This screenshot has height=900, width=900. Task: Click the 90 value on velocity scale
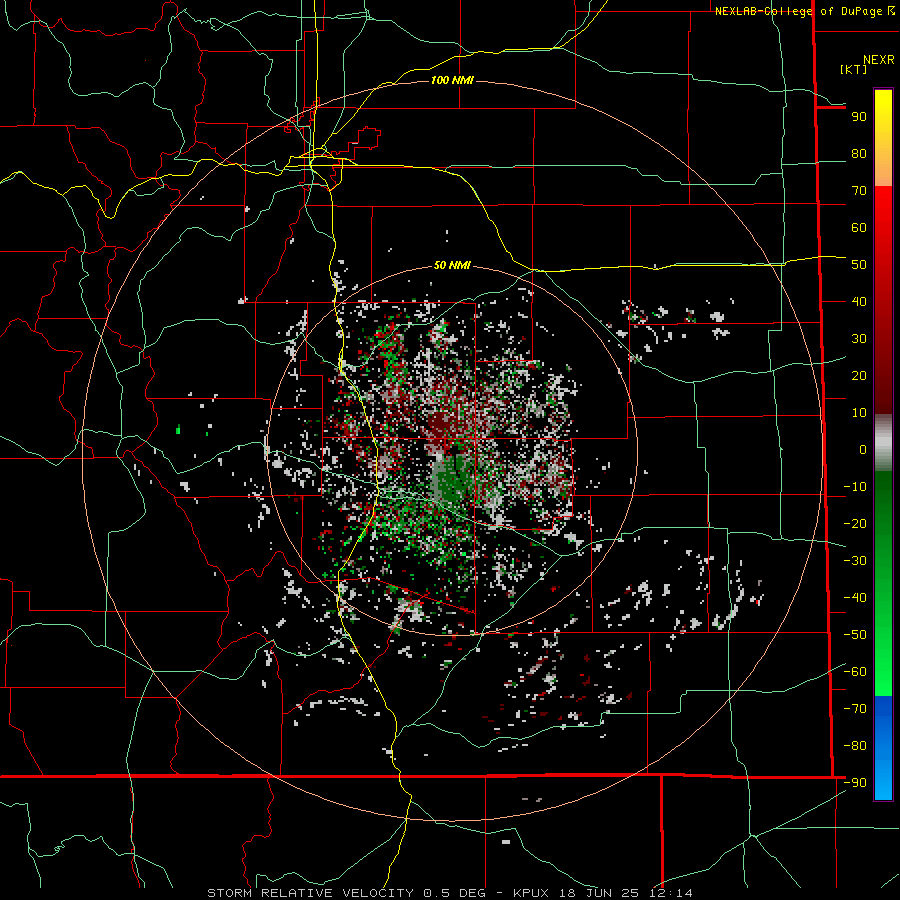tap(859, 117)
